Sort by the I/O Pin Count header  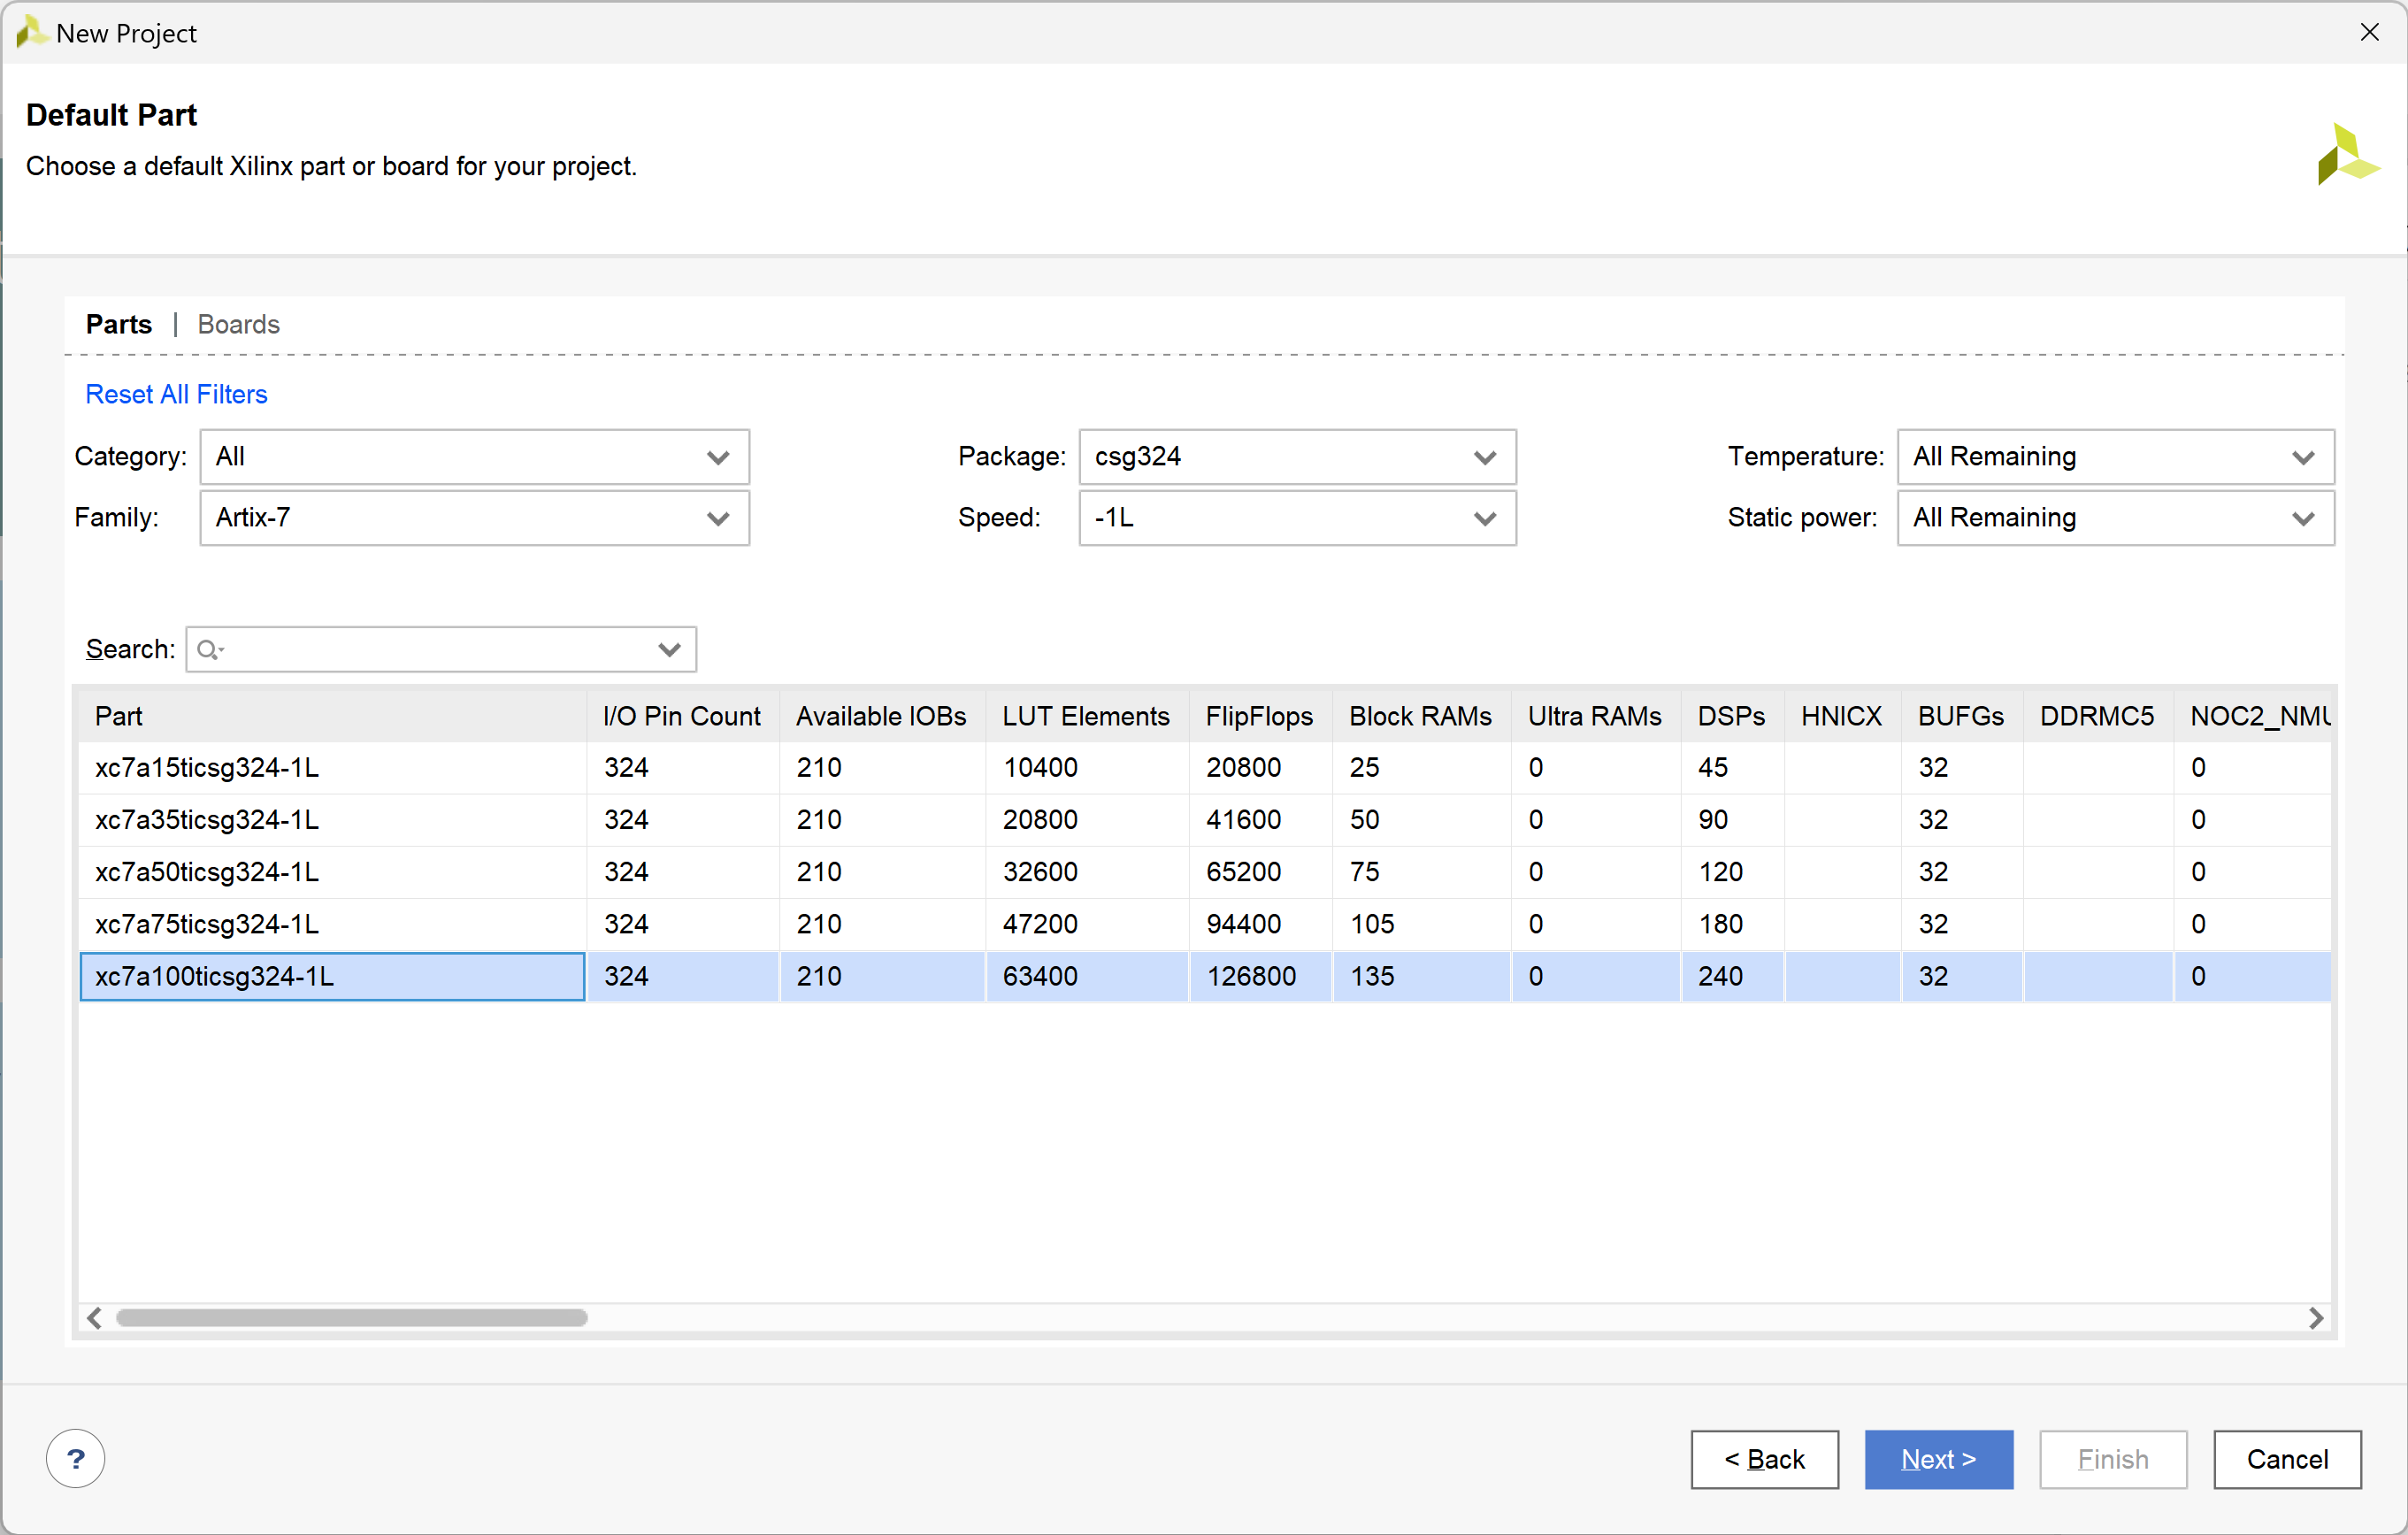point(683,716)
